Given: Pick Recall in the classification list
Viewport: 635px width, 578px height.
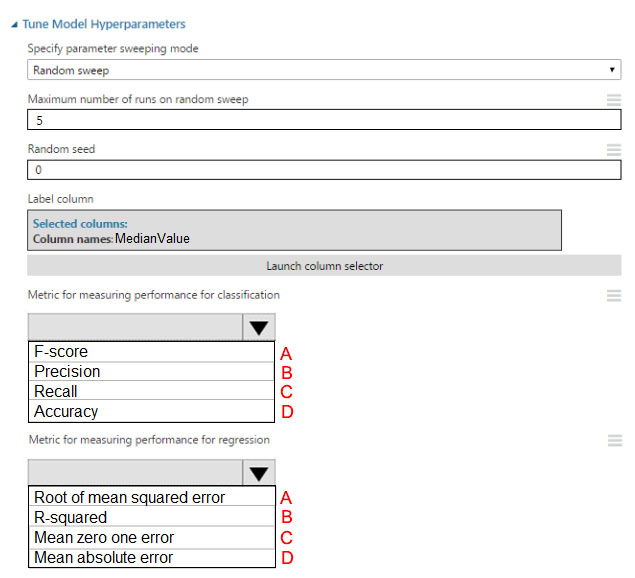Looking at the screenshot, I should point(151,391).
